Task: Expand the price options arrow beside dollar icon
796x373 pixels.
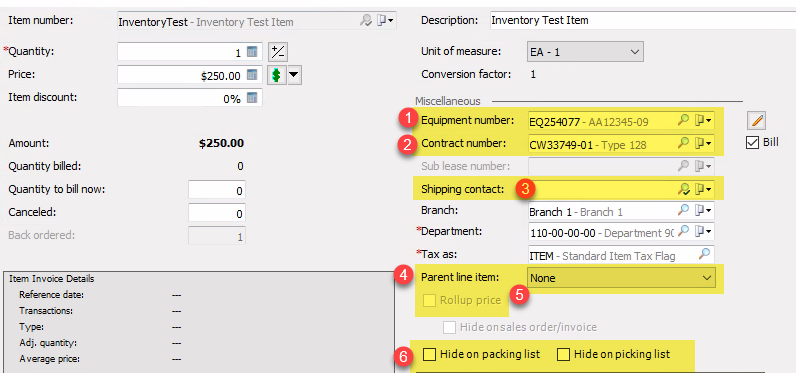Action: tap(294, 76)
